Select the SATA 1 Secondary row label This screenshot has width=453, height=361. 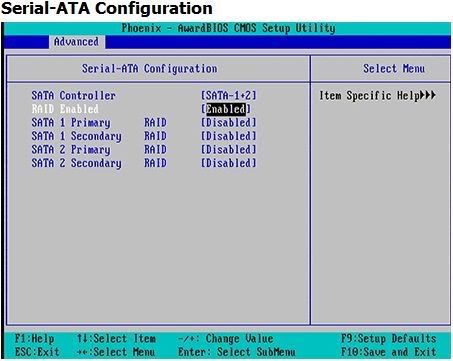point(76,137)
